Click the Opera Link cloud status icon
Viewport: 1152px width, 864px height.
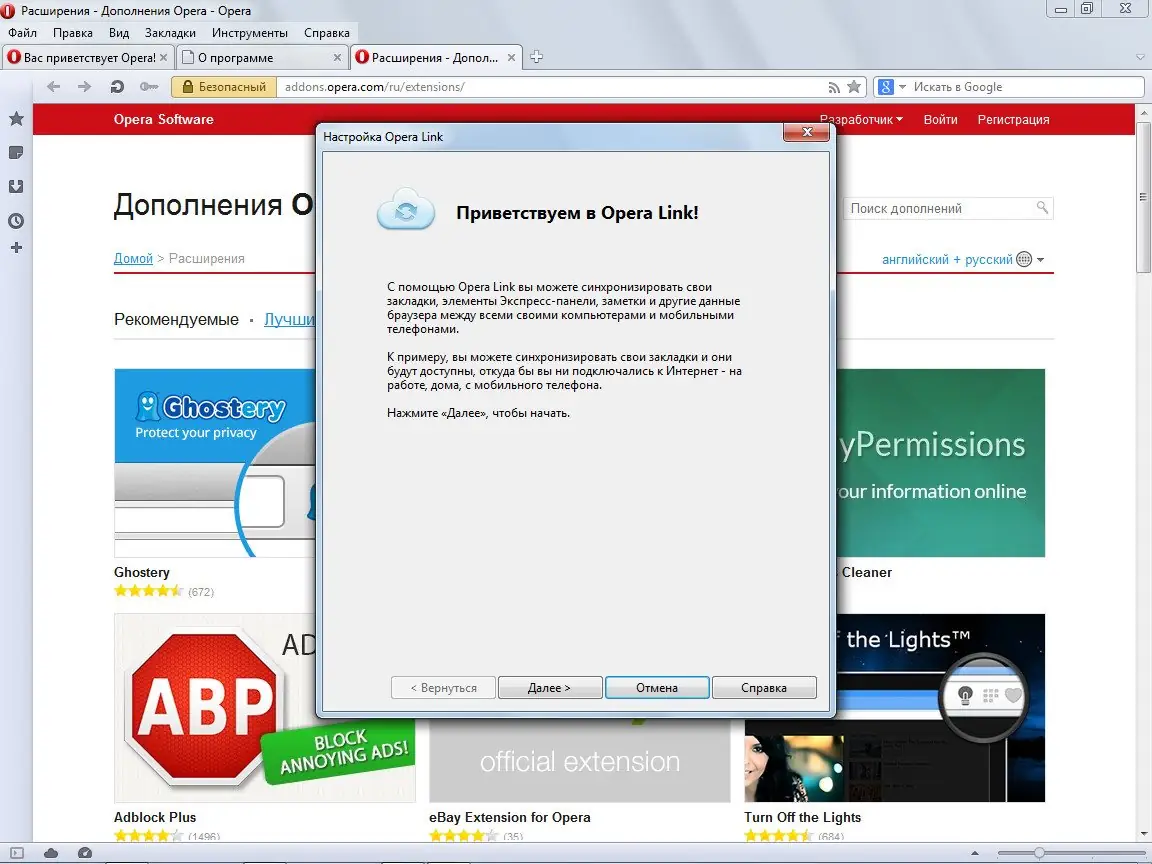point(51,853)
